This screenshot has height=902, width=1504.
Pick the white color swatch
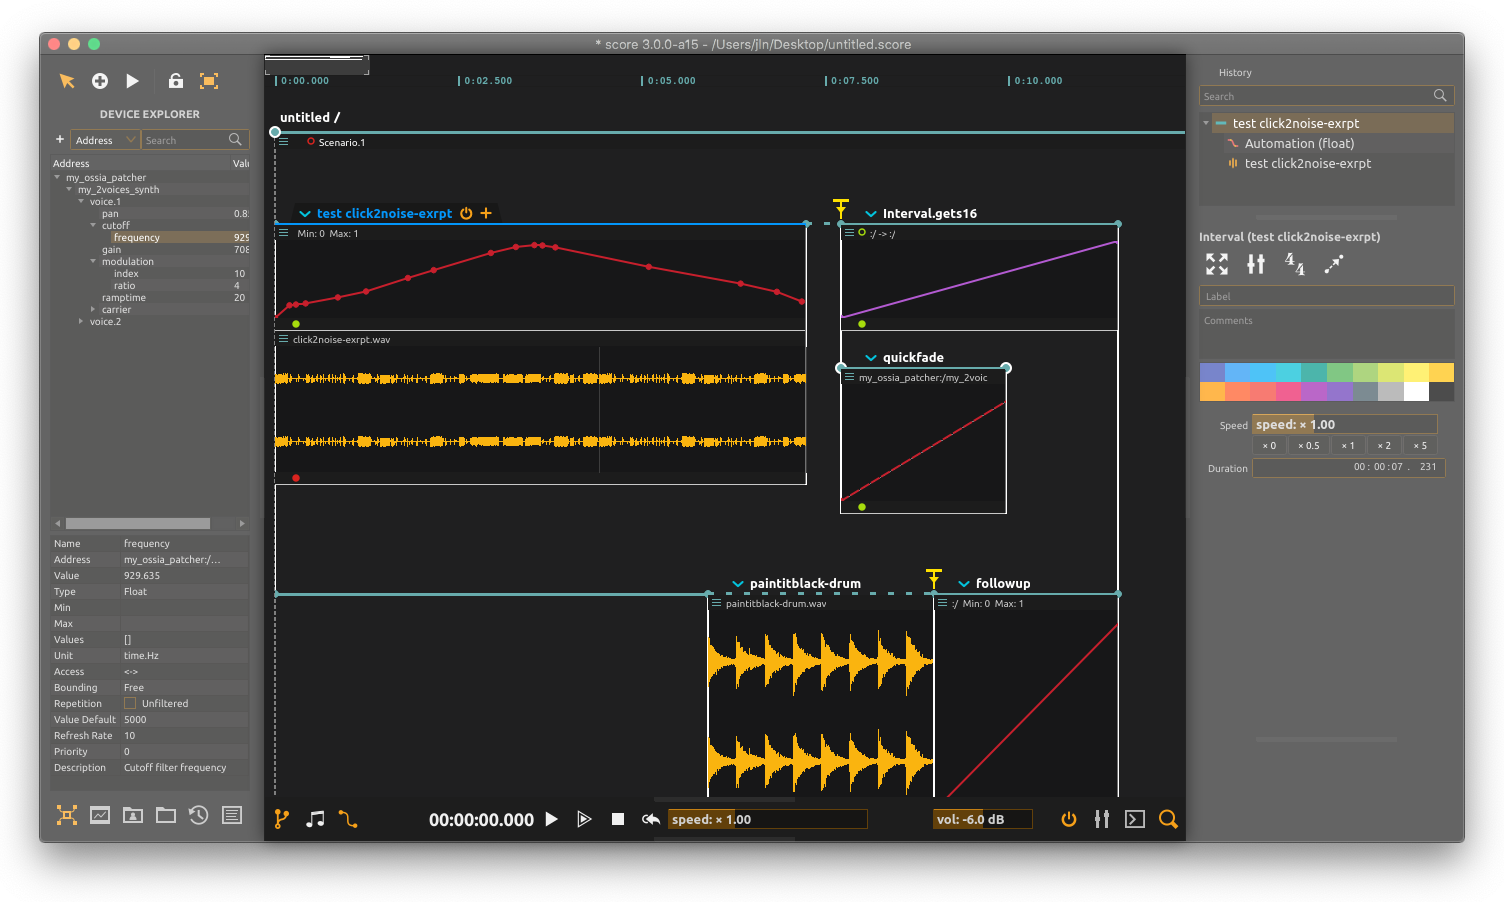tap(1416, 392)
